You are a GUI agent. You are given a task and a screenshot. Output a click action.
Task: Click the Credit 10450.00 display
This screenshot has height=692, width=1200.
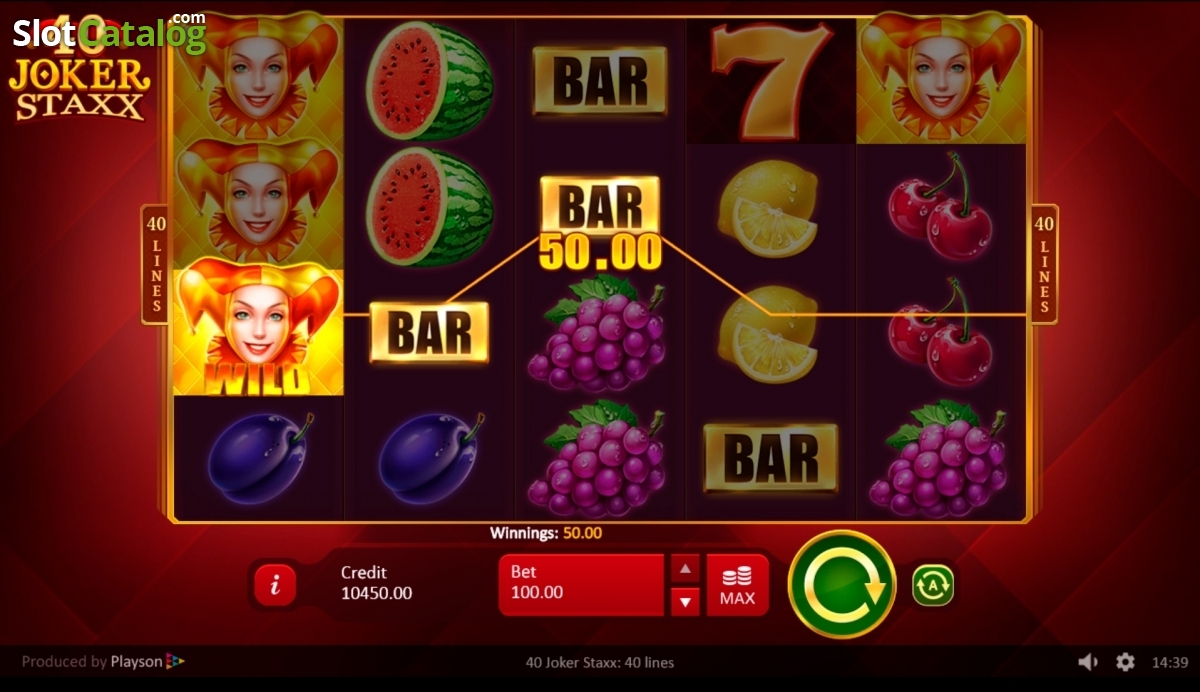(x=376, y=583)
